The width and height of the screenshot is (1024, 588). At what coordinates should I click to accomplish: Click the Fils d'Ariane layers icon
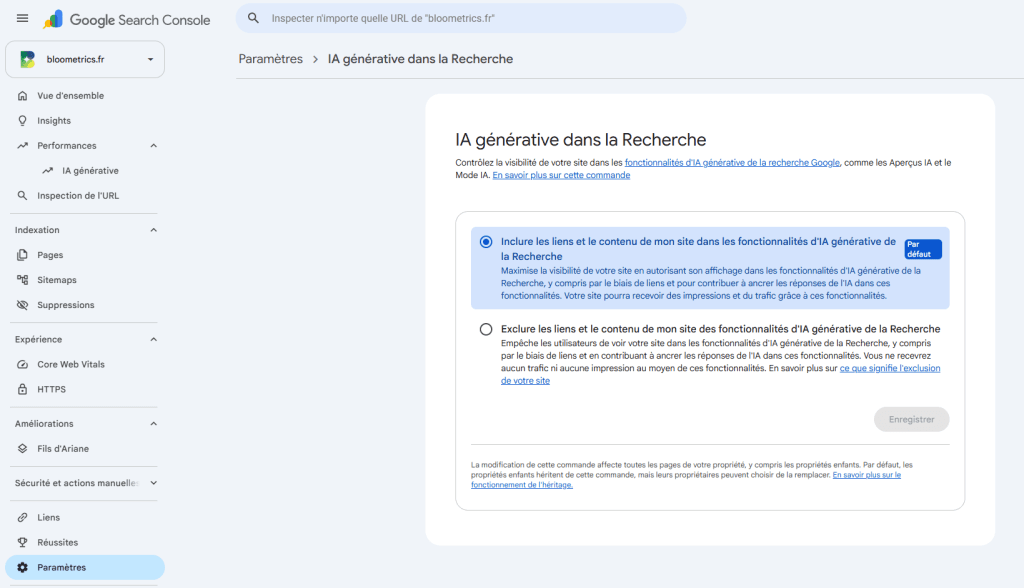[22, 449]
